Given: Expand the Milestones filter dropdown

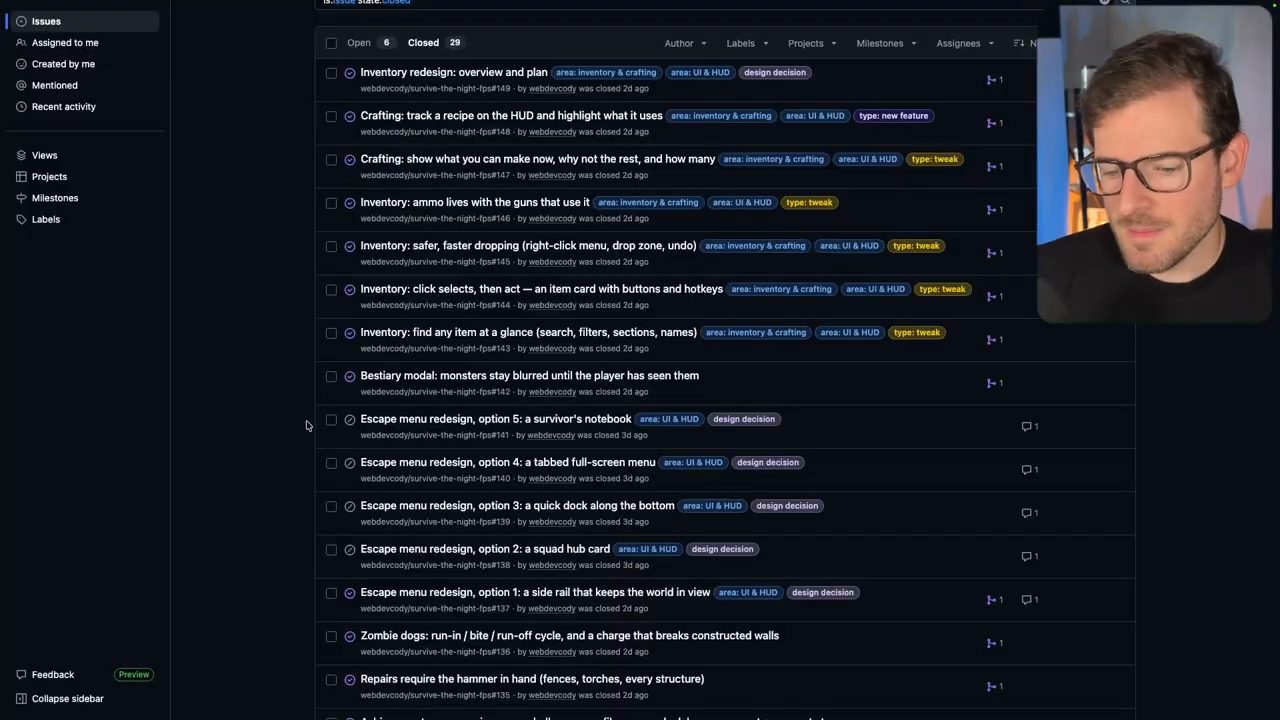Looking at the screenshot, I should (886, 43).
